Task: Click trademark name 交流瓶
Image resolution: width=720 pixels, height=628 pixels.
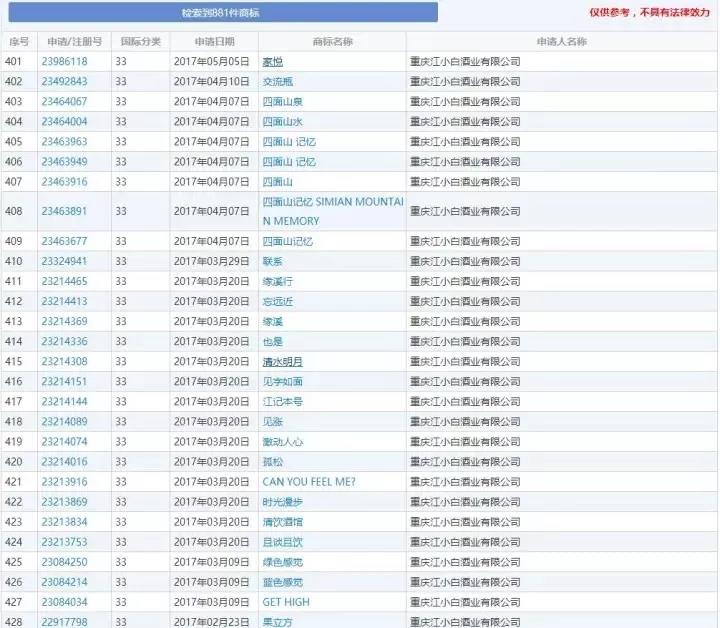Action: (x=279, y=82)
